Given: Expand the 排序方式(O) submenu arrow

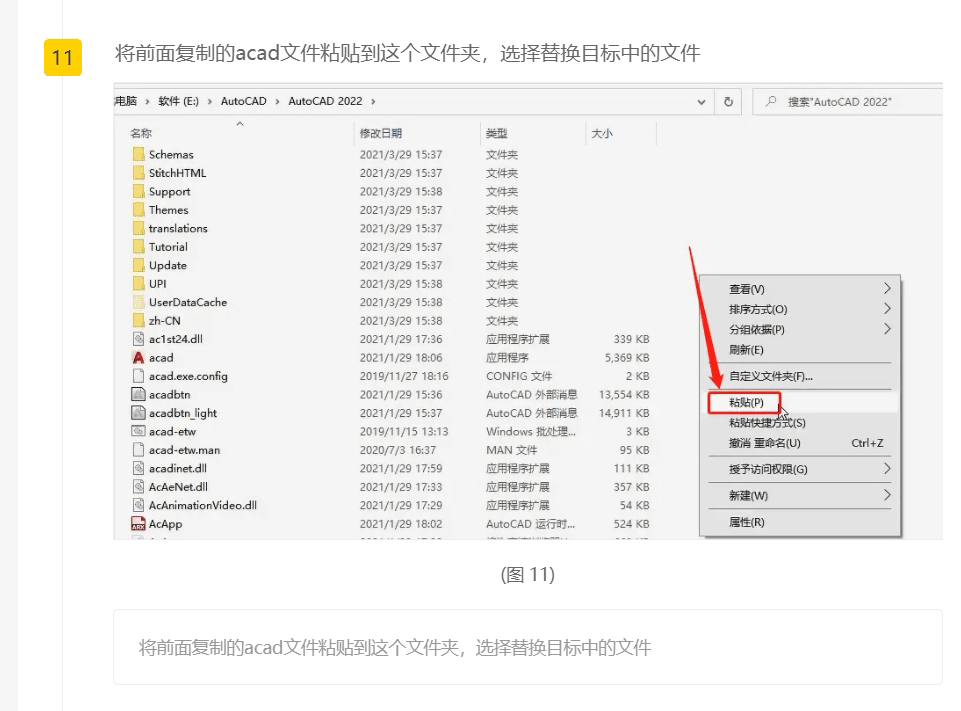Looking at the screenshot, I should coord(886,309).
